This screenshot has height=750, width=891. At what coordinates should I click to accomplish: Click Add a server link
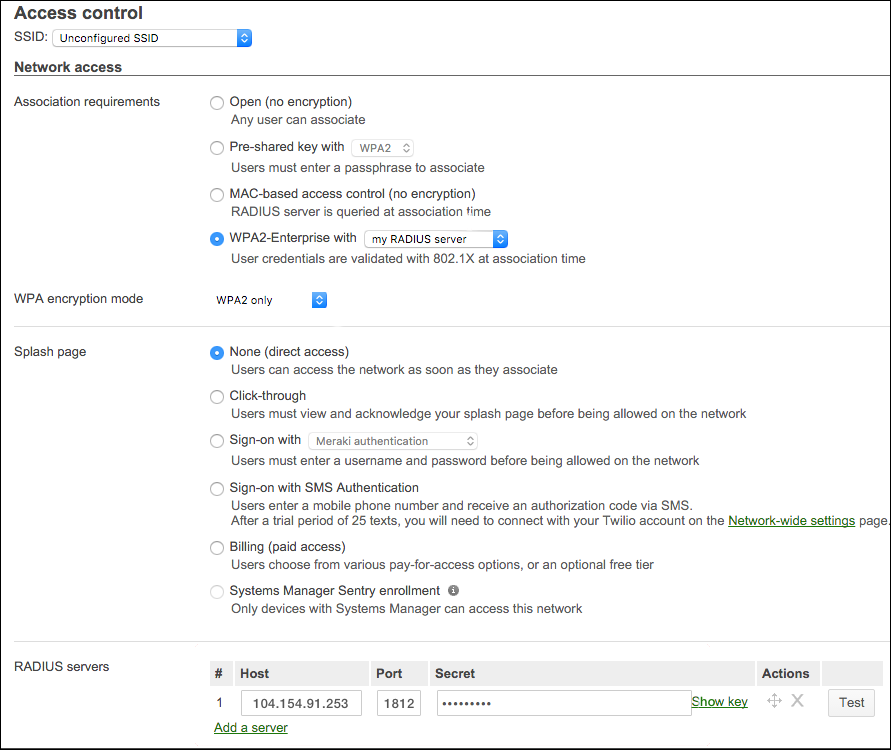[251, 728]
